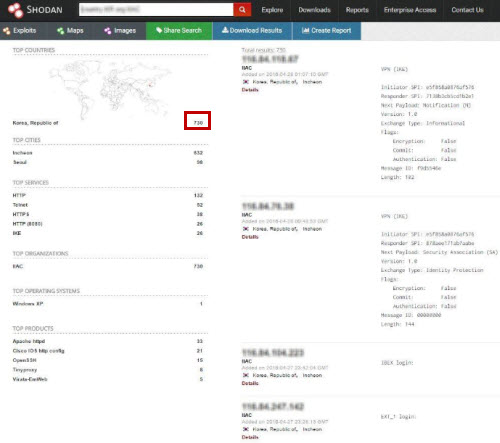Image resolution: width=500 pixels, height=443 pixels.
Task: Click the Create Report button
Action: pos(327,31)
